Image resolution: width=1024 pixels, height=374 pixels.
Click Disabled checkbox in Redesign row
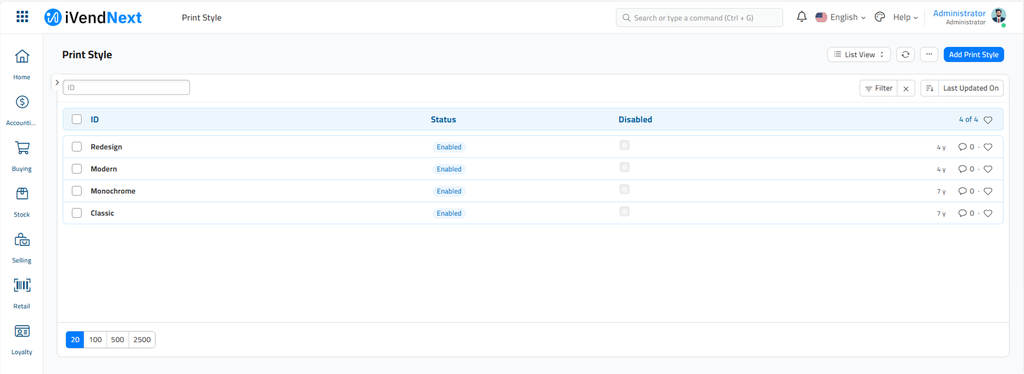[x=624, y=145]
